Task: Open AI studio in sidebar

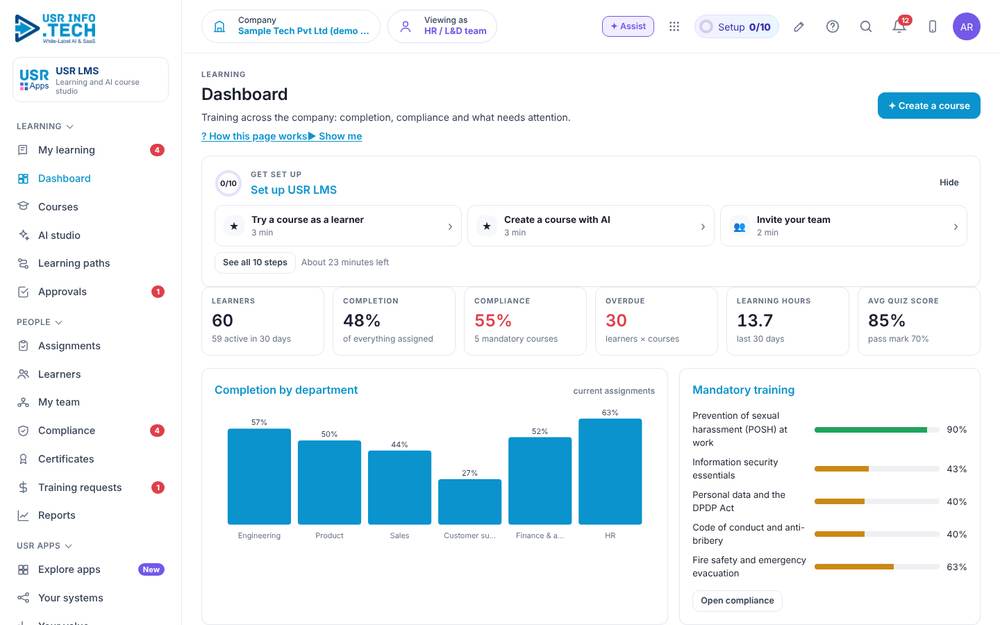Action: click(x=91, y=235)
